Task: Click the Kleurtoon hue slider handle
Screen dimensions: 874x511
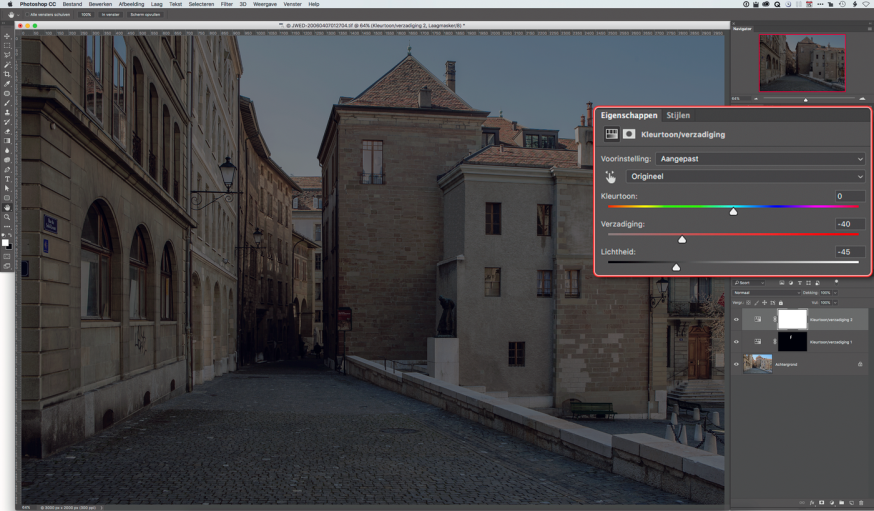Action: click(x=734, y=211)
